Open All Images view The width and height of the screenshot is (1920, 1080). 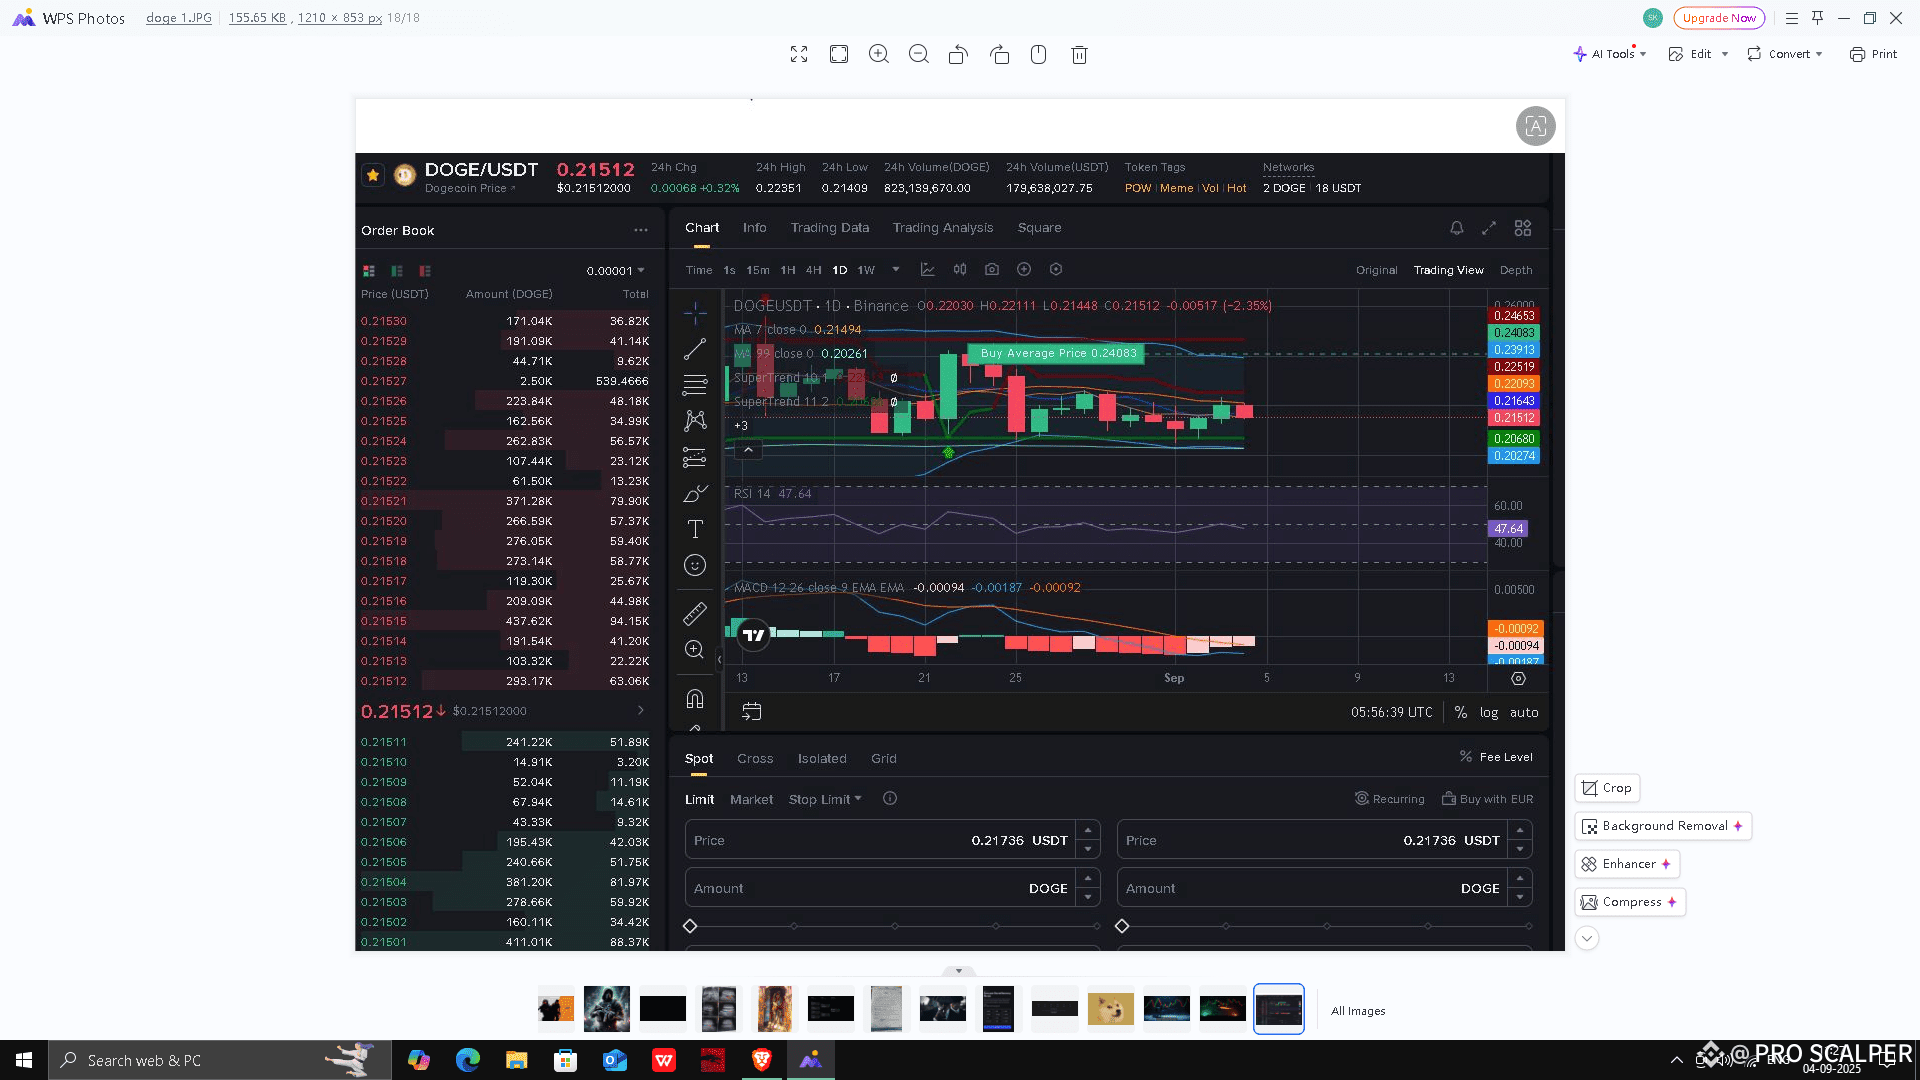point(1358,1011)
